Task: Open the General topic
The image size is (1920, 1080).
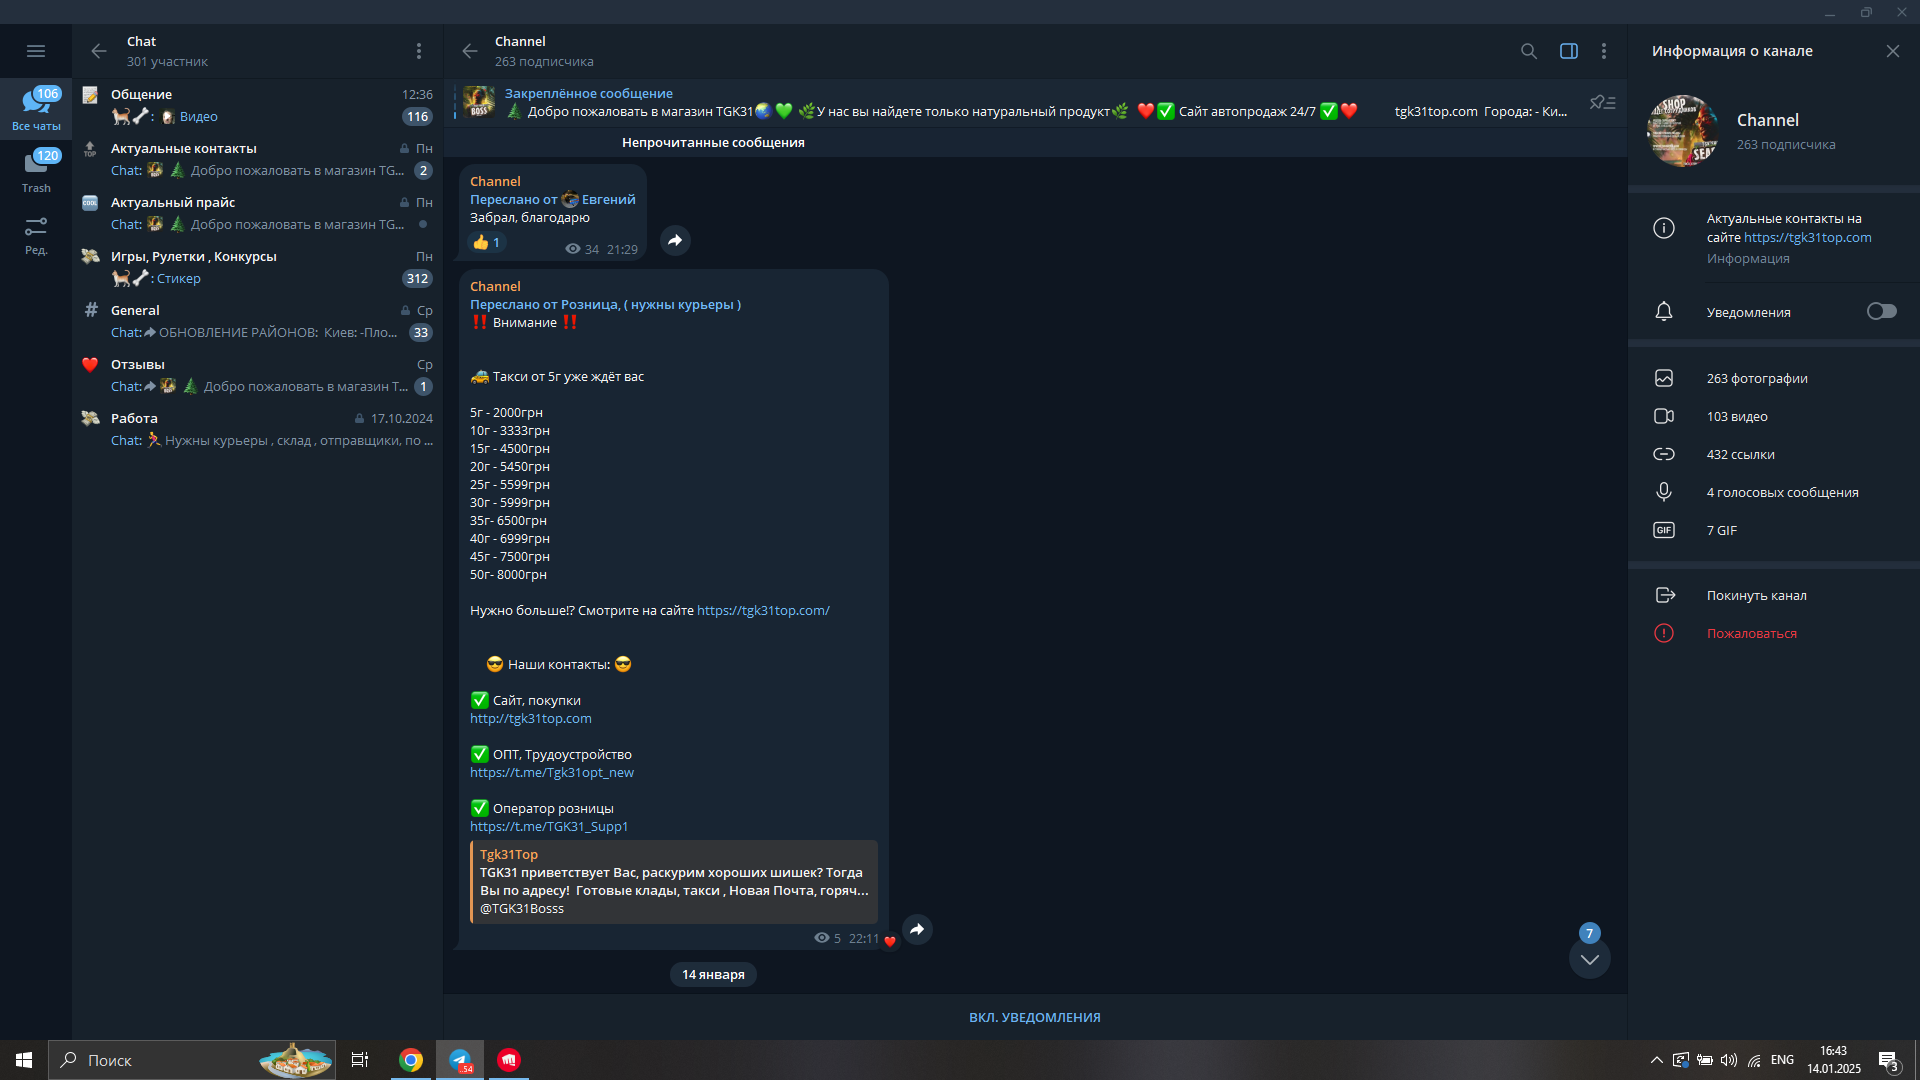Action: click(258, 321)
